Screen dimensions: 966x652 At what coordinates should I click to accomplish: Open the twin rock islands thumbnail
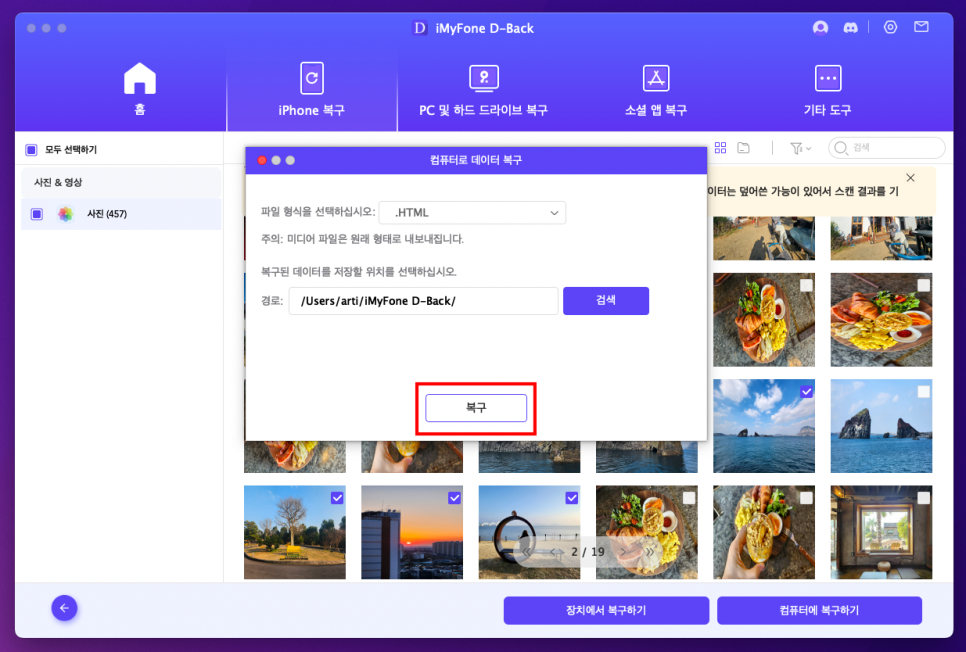(x=881, y=426)
